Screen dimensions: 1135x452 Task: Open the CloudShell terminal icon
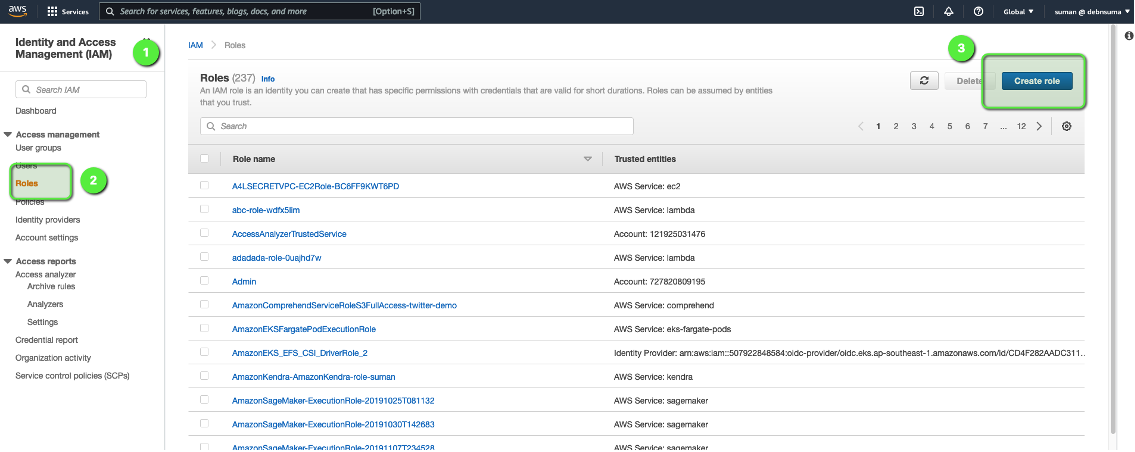pos(919,12)
